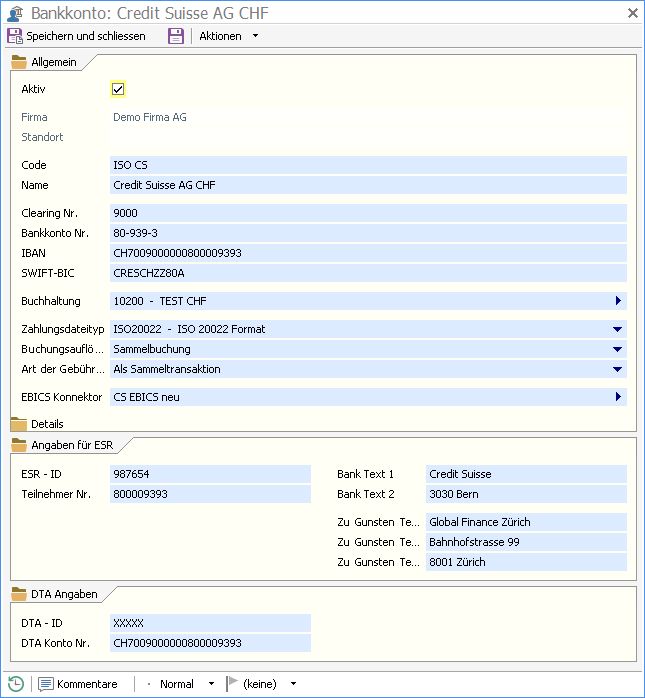The image size is (645, 698).
Task: Open the EBICS Konnektor lookup arrow
Action: [618, 397]
